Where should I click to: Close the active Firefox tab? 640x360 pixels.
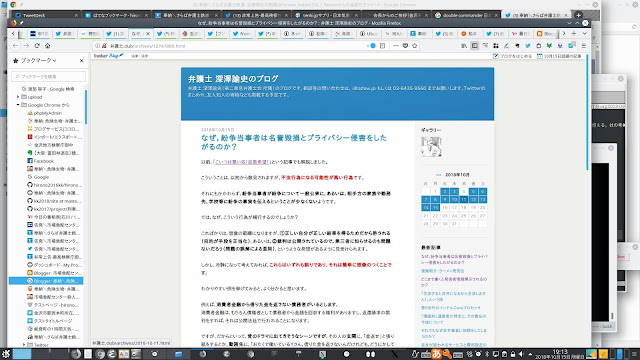coord(148,34)
